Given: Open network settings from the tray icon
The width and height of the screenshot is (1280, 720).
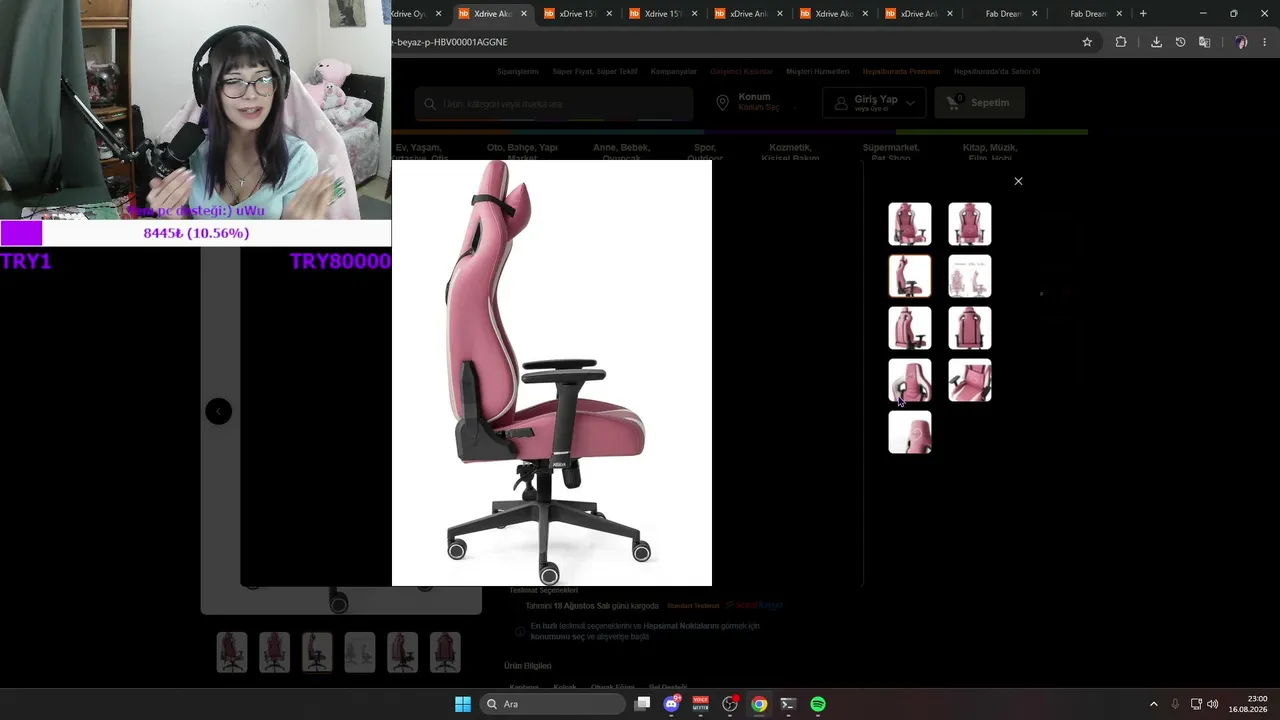Looking at the screenshot, I should pos(1196,704).
